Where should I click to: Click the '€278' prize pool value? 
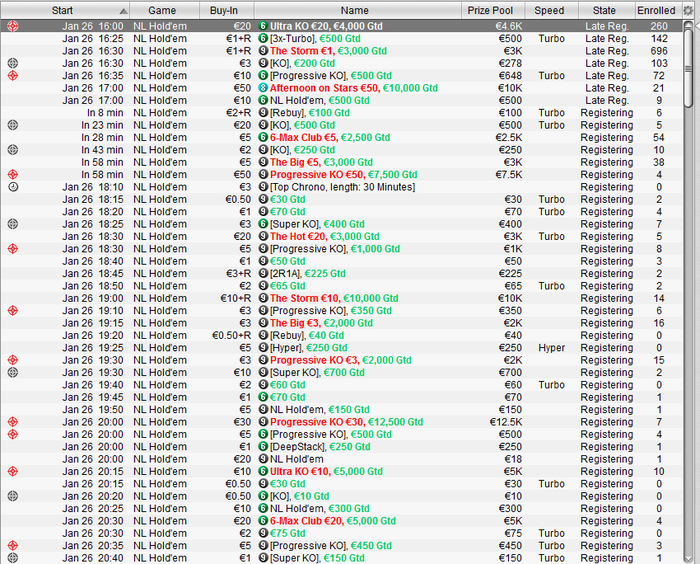[511, 63]
